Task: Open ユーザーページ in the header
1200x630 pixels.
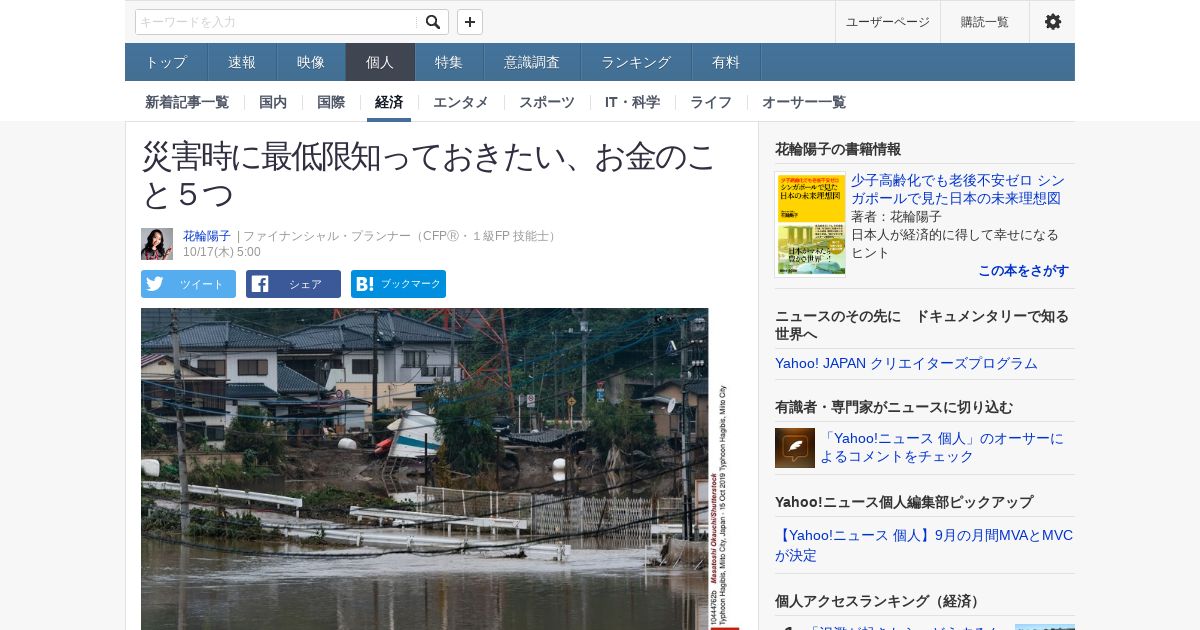Action: click(888, 22)
